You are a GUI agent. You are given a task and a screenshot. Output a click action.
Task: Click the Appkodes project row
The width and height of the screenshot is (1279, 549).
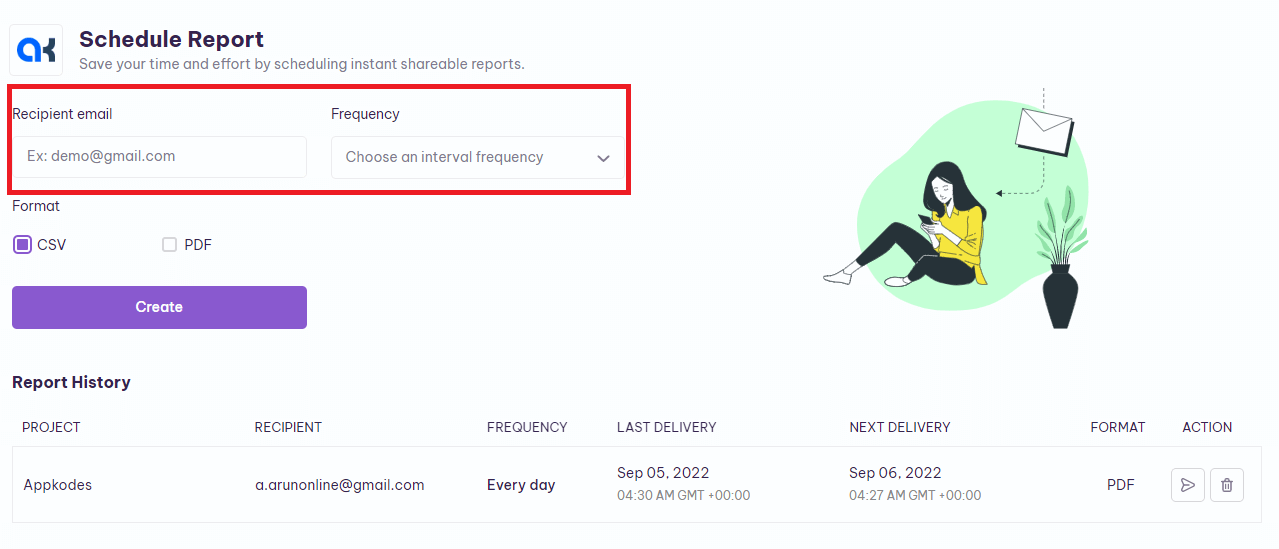click(x=637, y=485)
